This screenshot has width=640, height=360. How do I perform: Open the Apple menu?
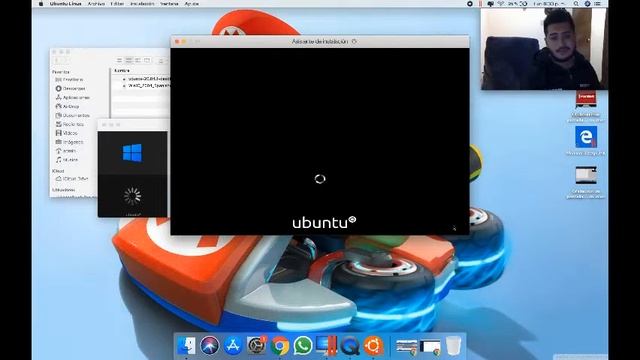click(x=41, y=4)
